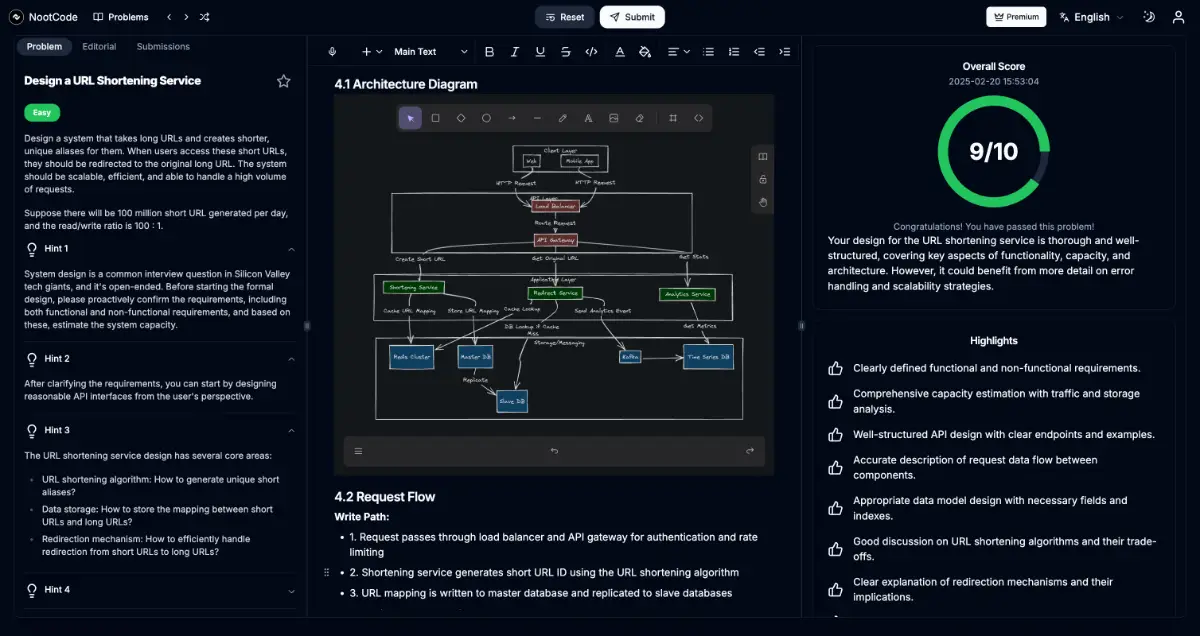This screenshot has height=636, width=1200.
Task: Select the rectangle shape tool in diagram toolbar
Action: click(x=435, y=118)
